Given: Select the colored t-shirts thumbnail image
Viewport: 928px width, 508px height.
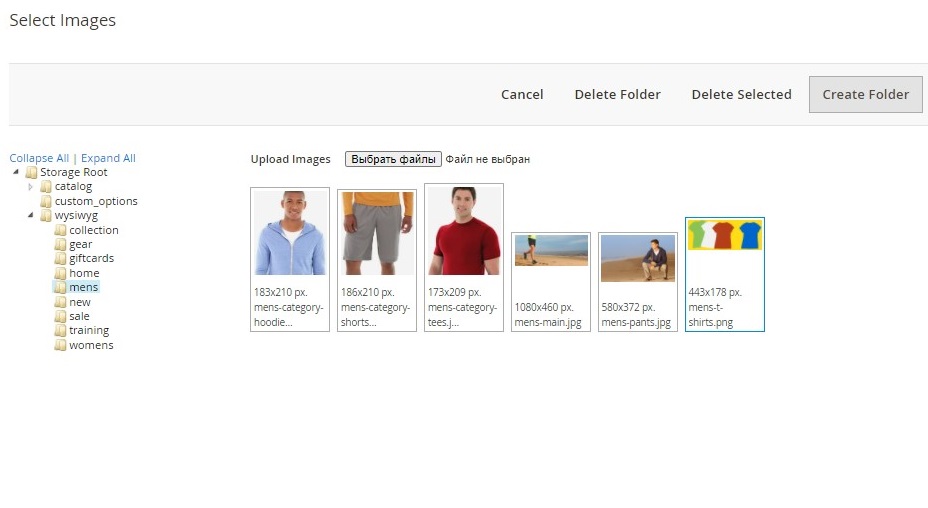Looking at the screenshot, I should [725, 235].
